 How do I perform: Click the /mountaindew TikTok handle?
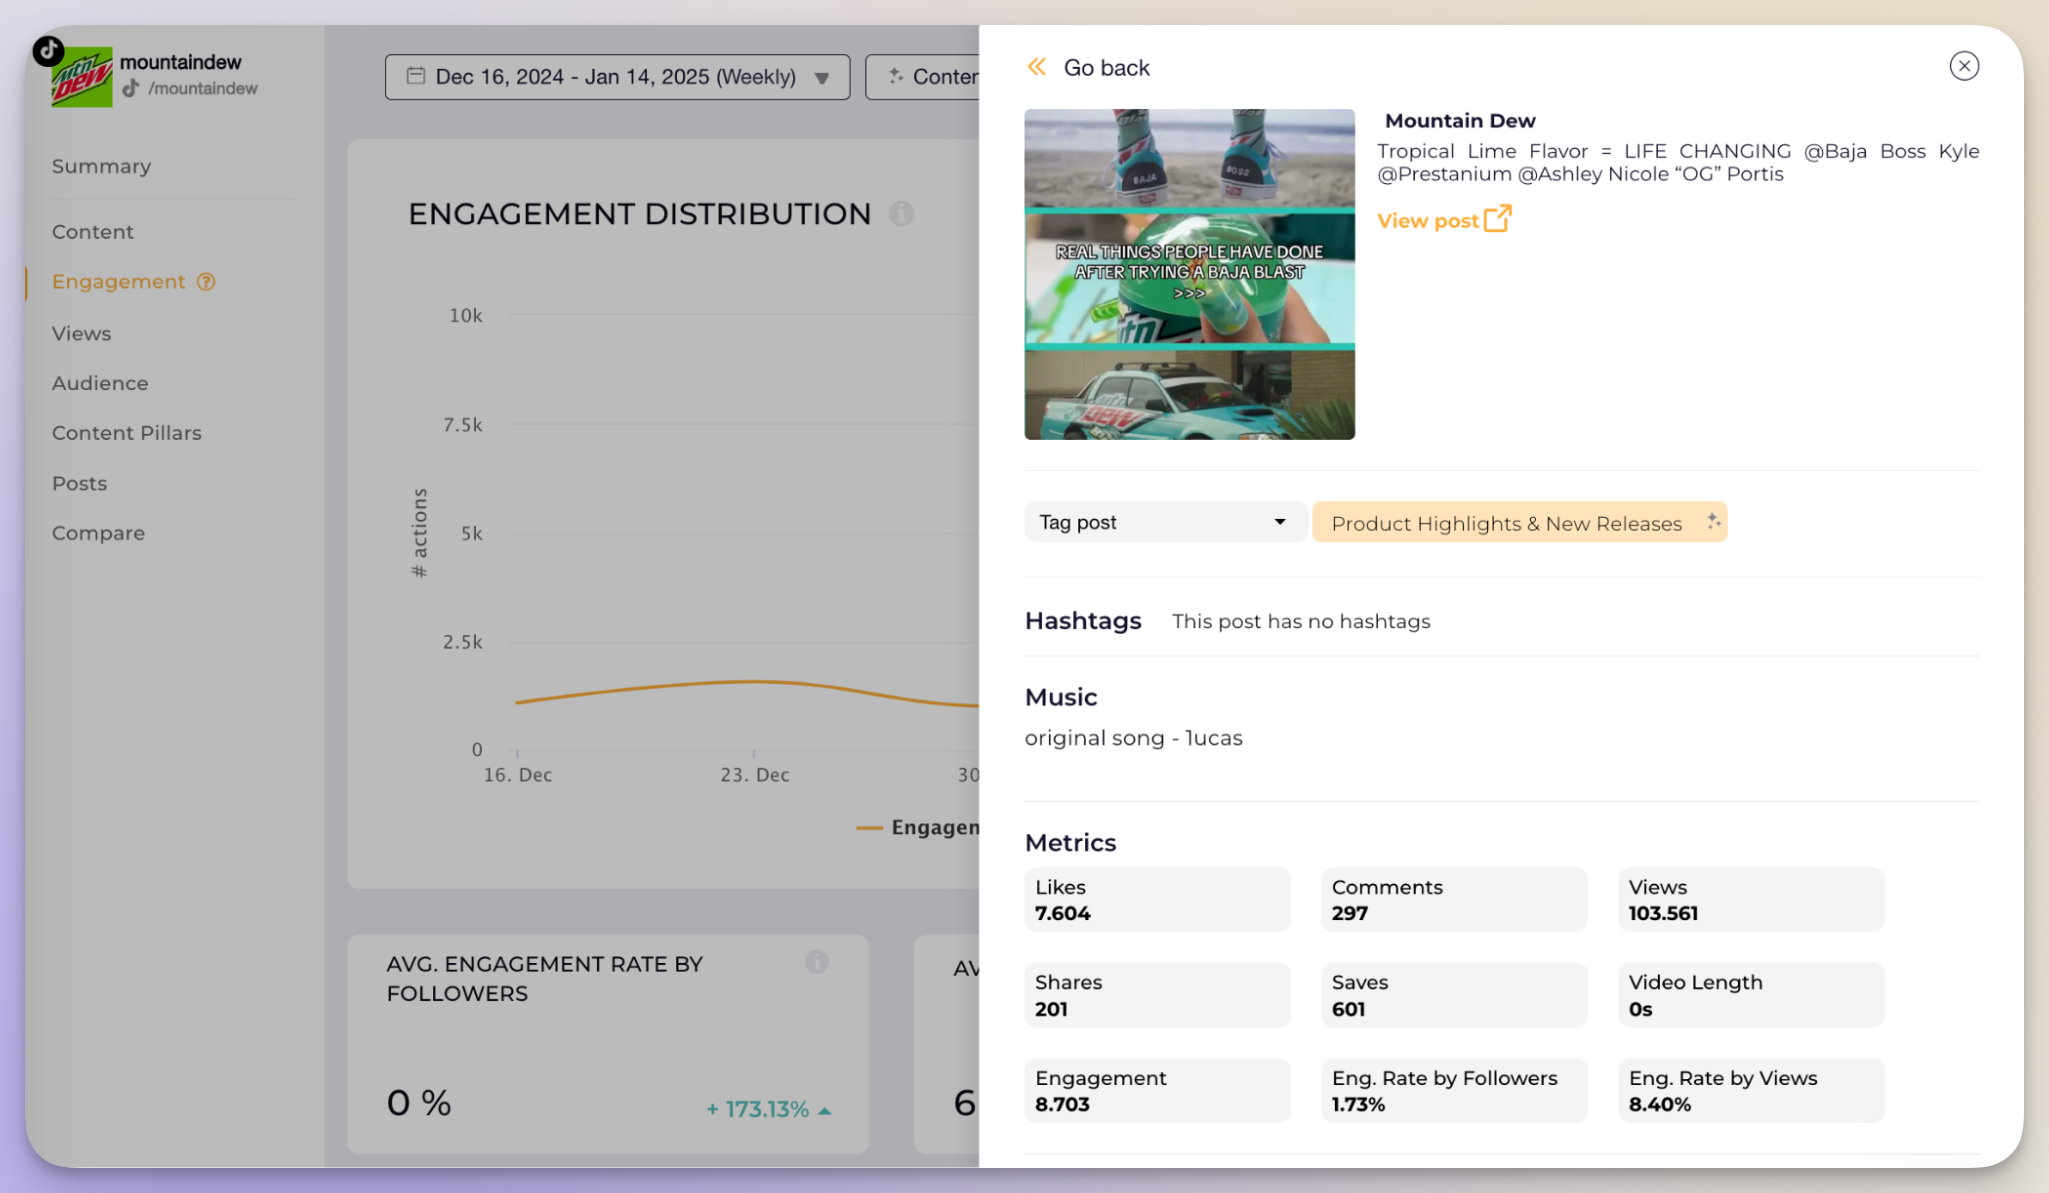click(x=202, y=89)
